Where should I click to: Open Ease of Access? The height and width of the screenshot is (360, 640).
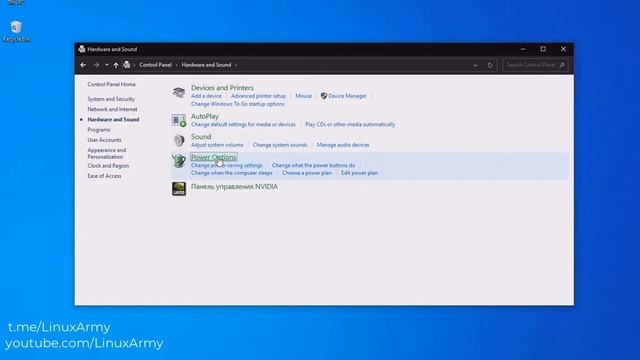tap(104, 176)
